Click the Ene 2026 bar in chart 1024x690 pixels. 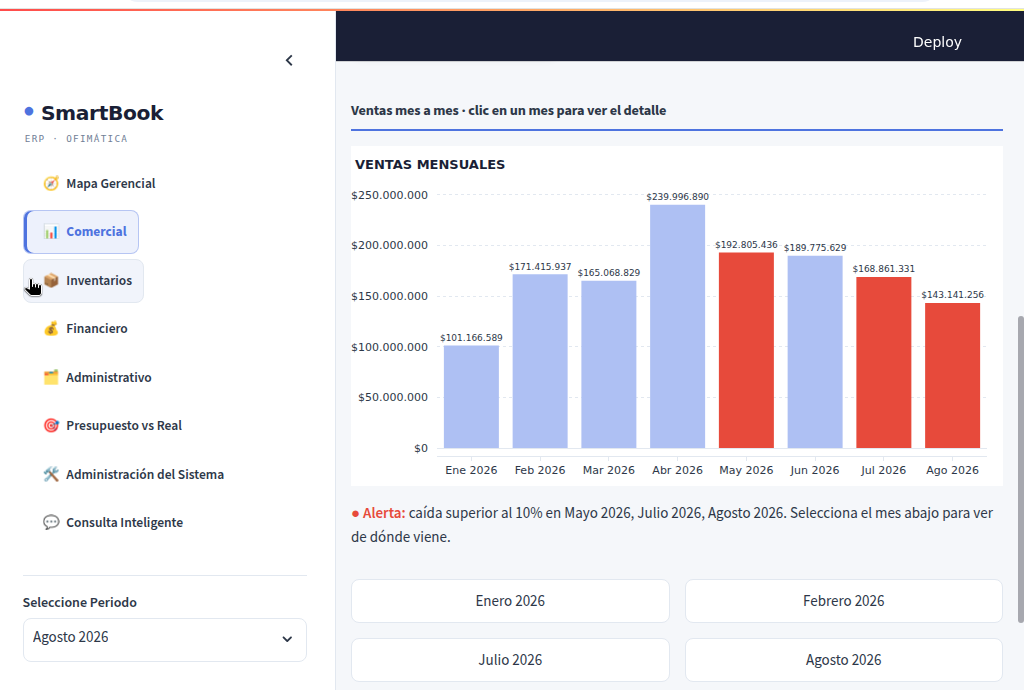472,397
